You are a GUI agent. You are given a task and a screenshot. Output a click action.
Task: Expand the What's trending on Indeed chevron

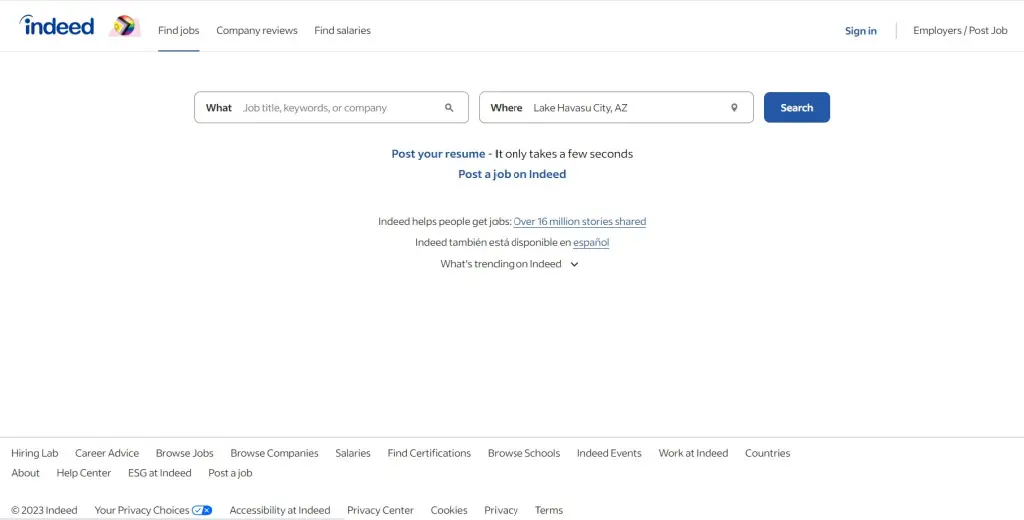point(575,265)
